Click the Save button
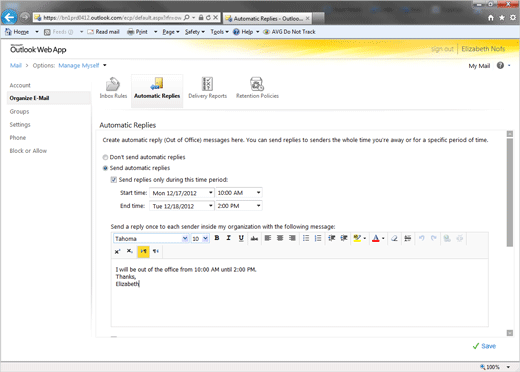 click(484, 346)
